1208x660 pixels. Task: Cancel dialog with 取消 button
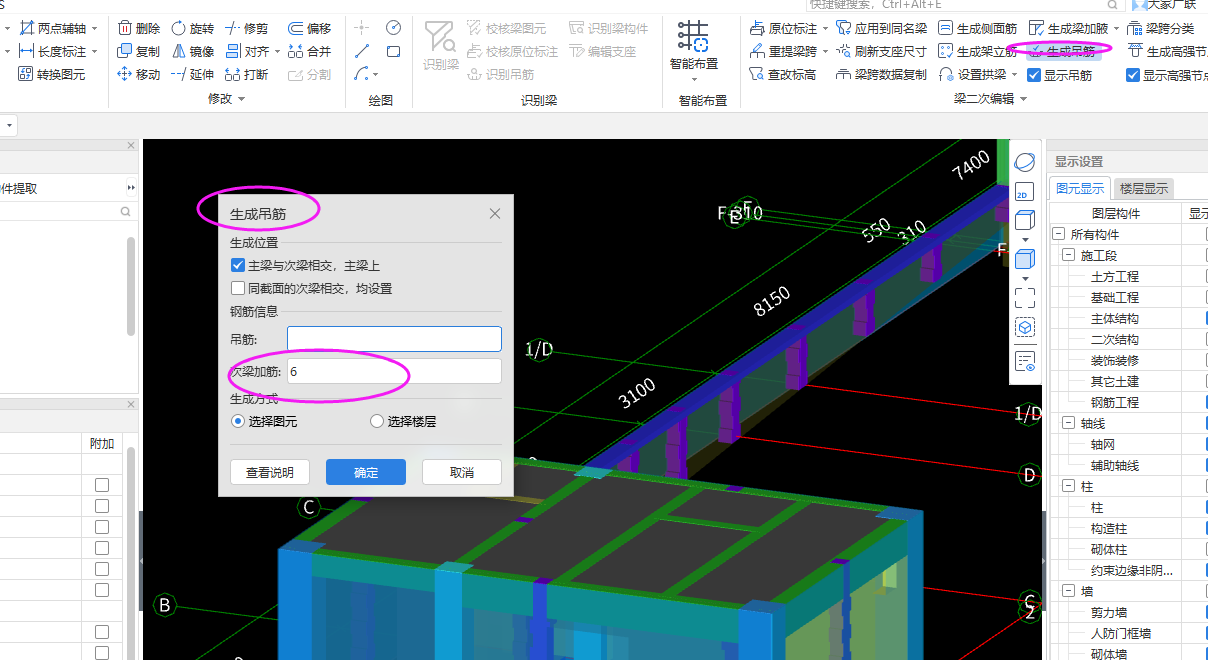(462, 472)
